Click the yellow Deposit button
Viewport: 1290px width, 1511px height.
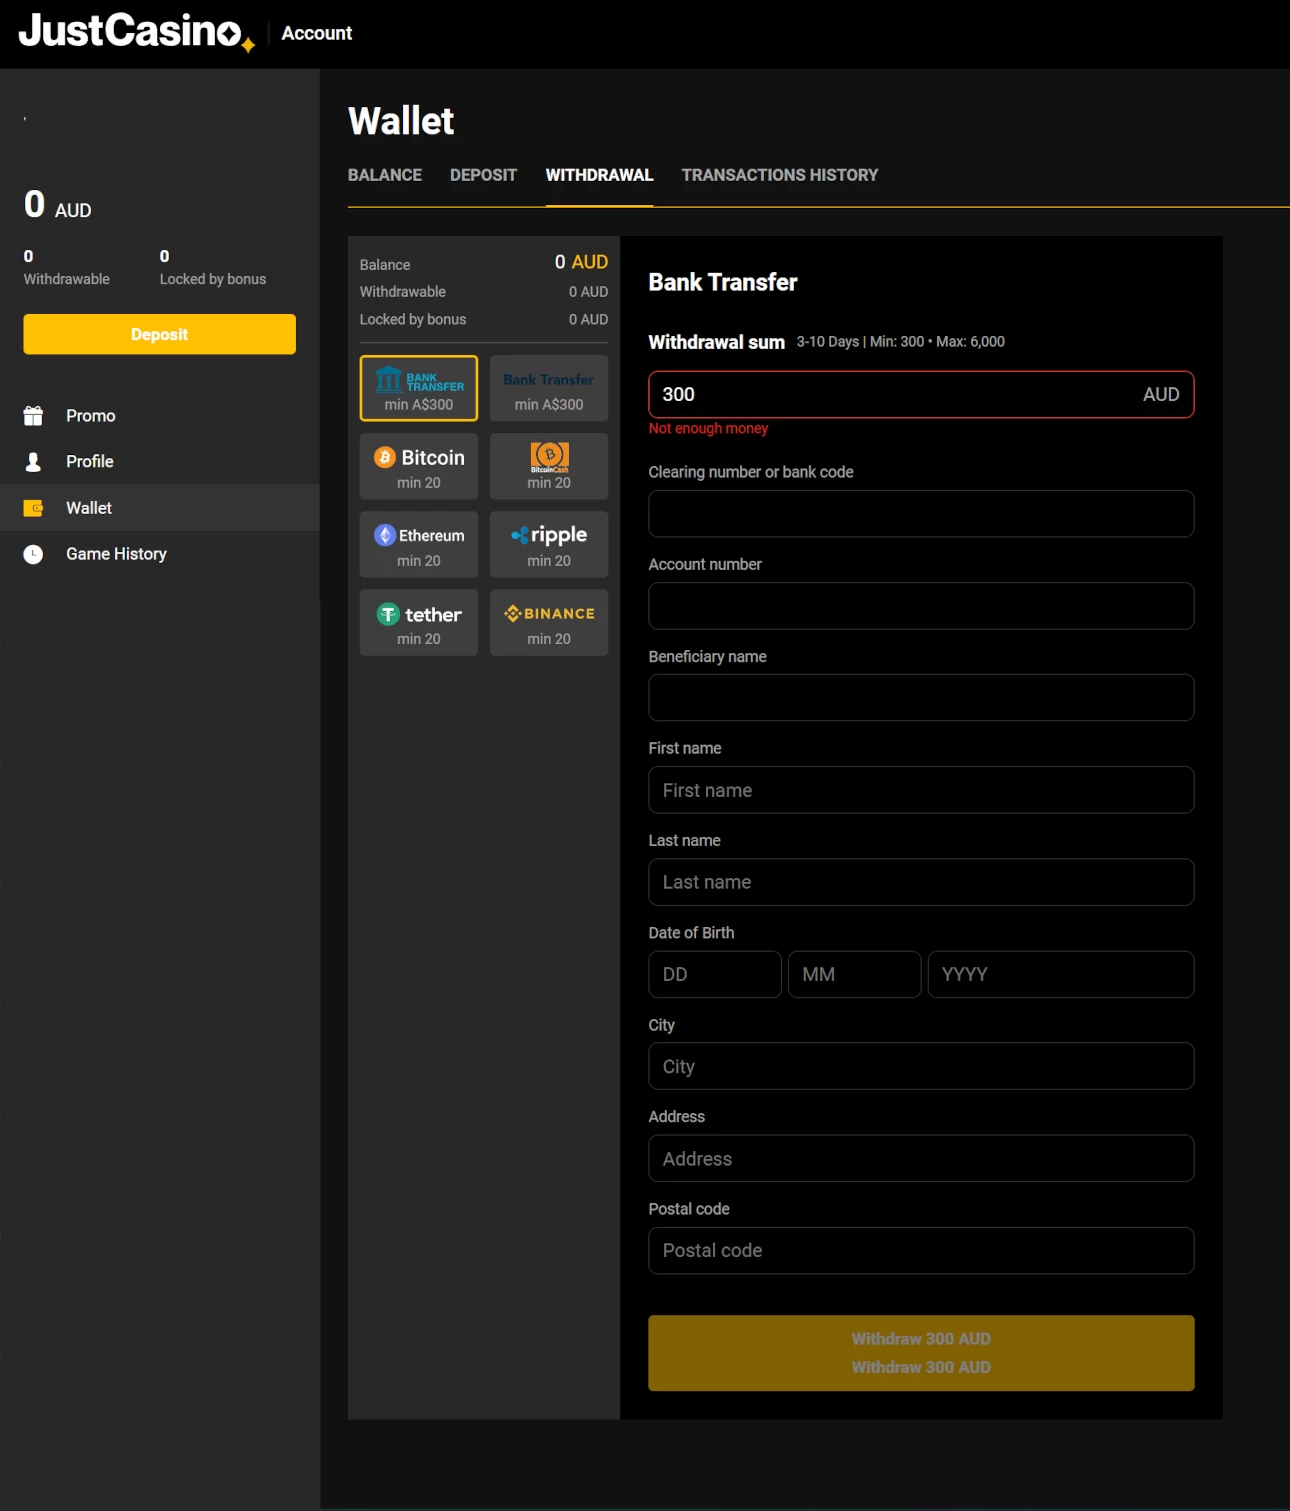[x=160, y=334]
